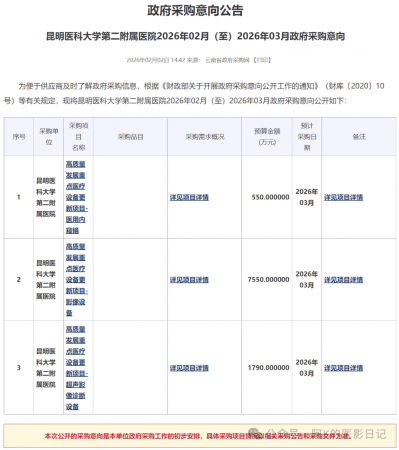Open project 1 link 高质量发展重点医疗设备更新项目-医用内窥镜
The width and height of the screenshot is (399, 450).
(77, 197)
